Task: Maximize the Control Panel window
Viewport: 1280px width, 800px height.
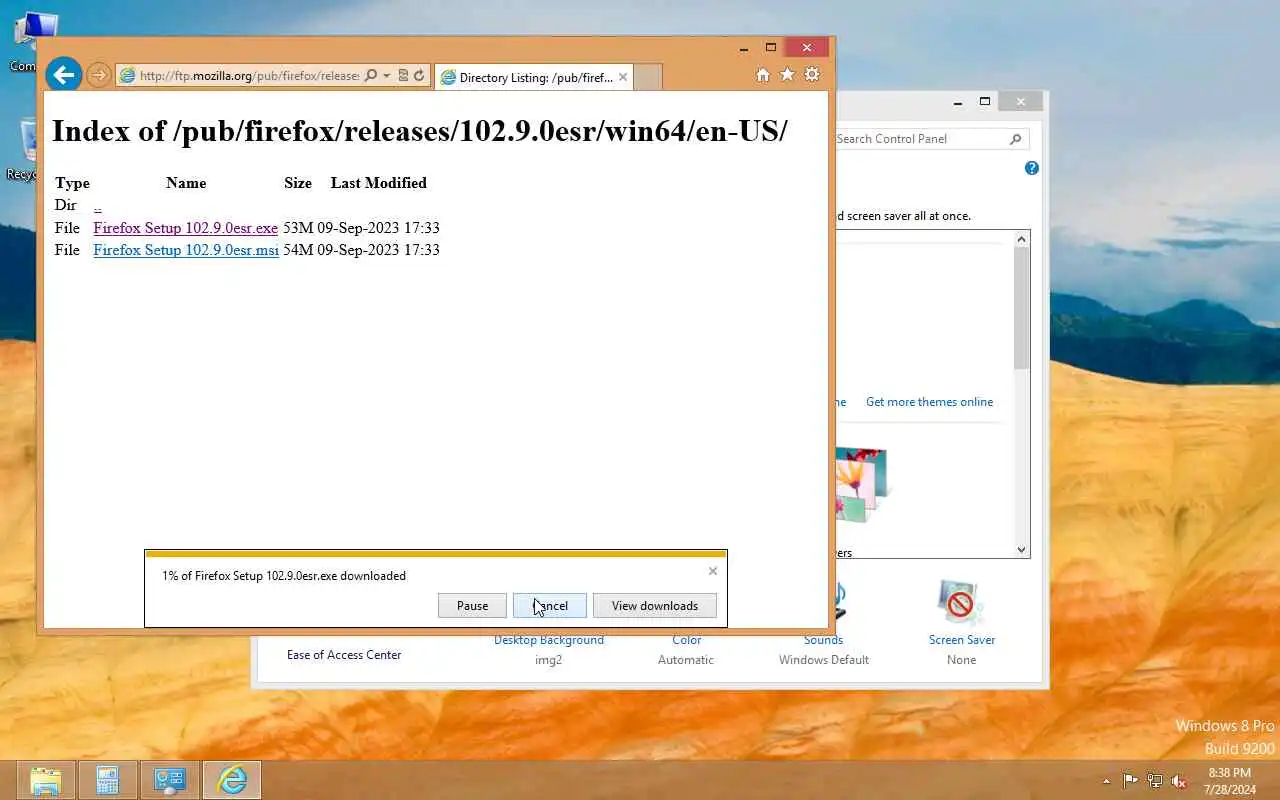Action: coord(985,101)
